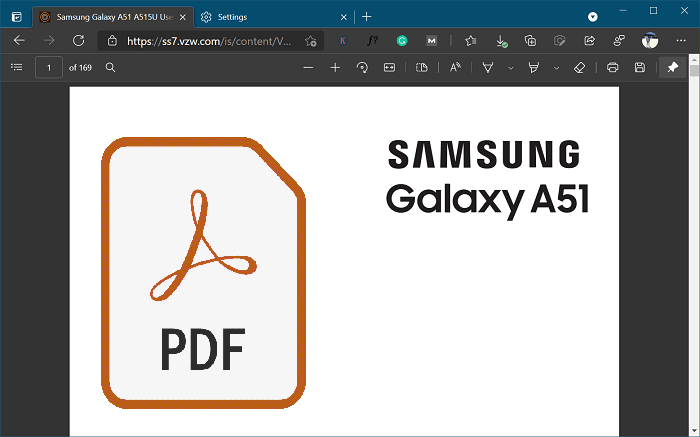700x437 pixels.
Task: Unpin the PDF toolbar
Action: click(x=672, y=68)
